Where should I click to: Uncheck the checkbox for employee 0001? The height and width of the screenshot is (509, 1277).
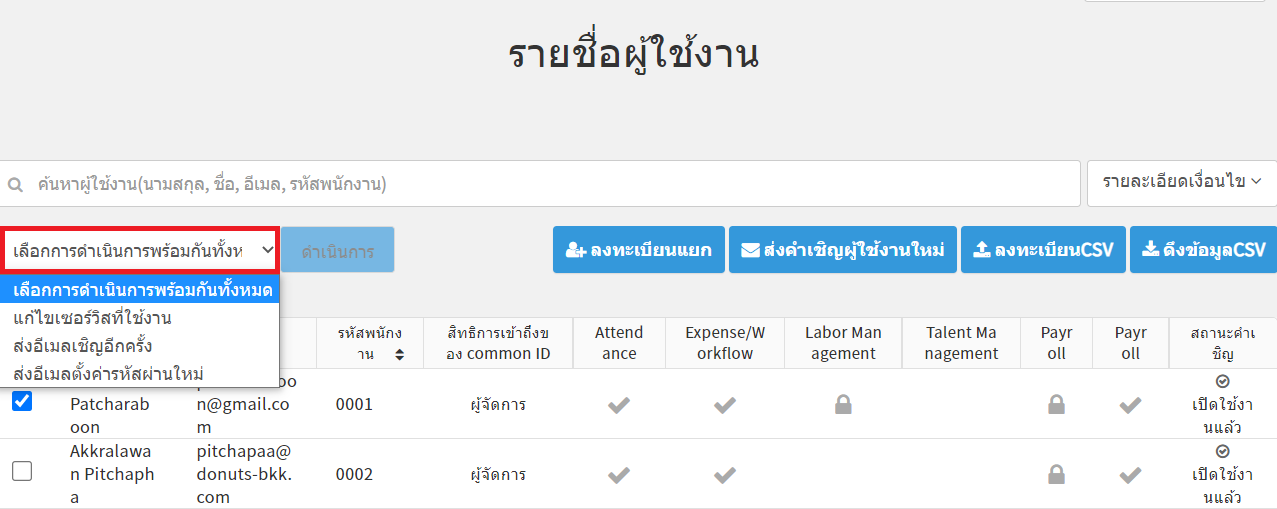22,401
